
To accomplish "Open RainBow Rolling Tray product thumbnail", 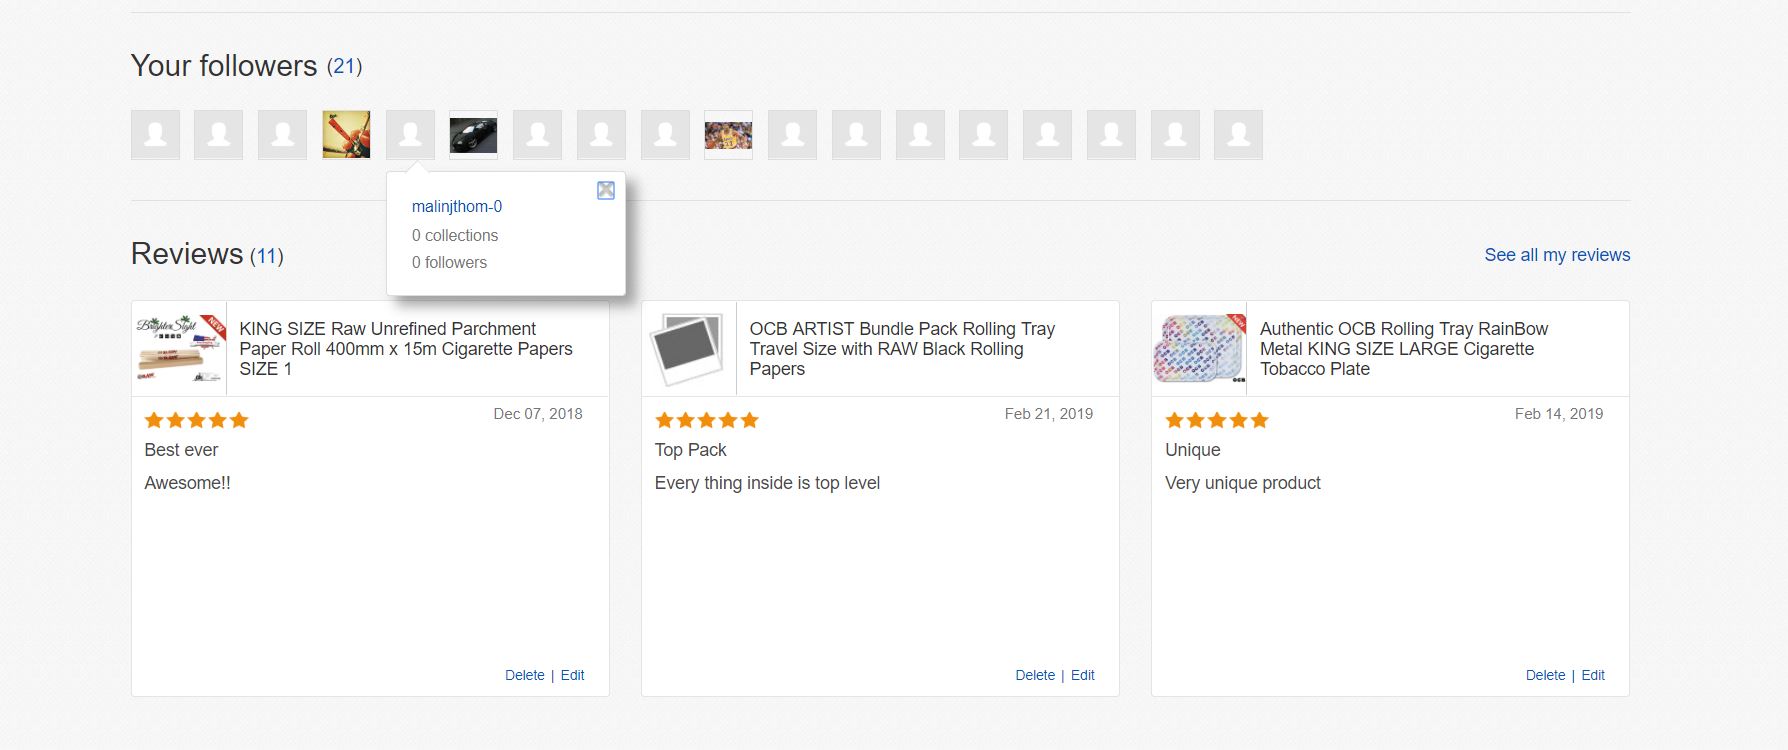I will 1199,349.
